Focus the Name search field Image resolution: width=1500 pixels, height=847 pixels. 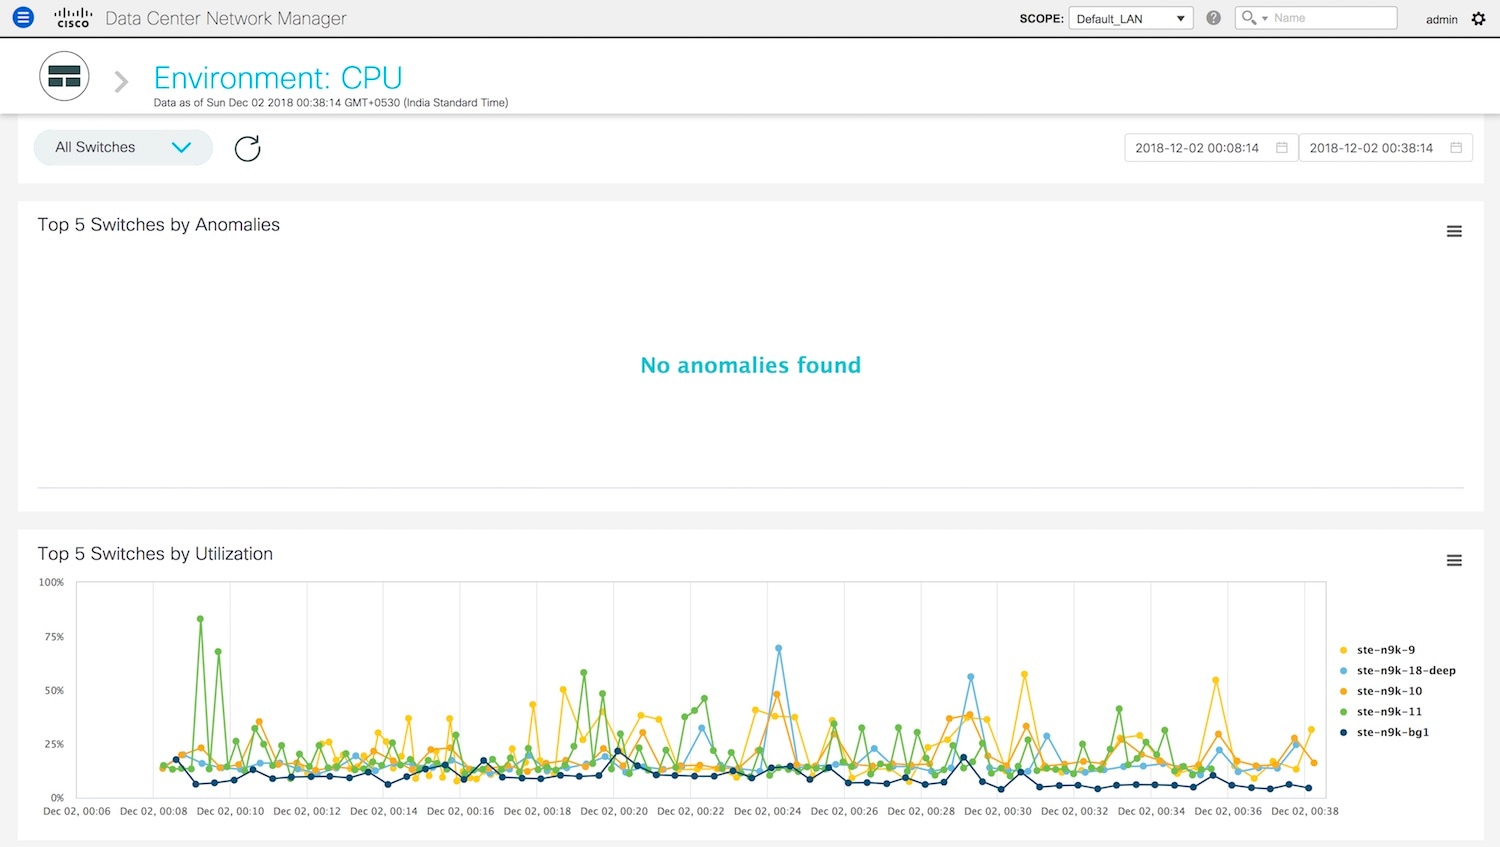[1332, 18]
